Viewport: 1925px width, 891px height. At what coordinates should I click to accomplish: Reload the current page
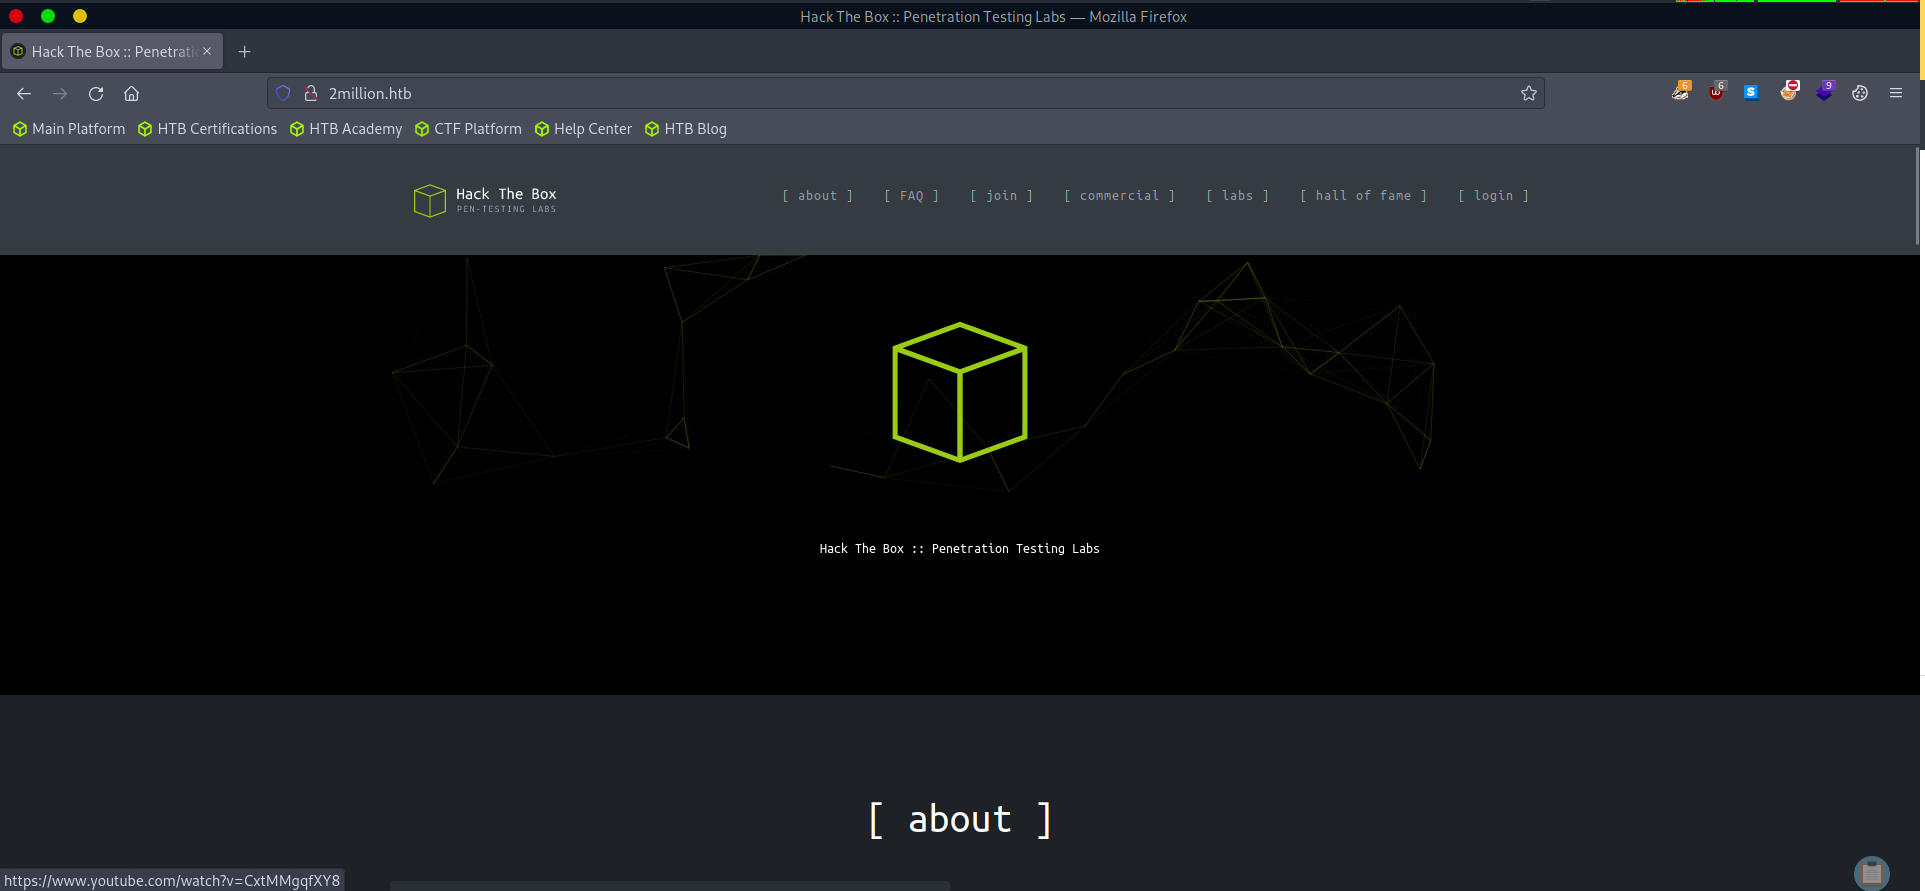pos(96,93)
